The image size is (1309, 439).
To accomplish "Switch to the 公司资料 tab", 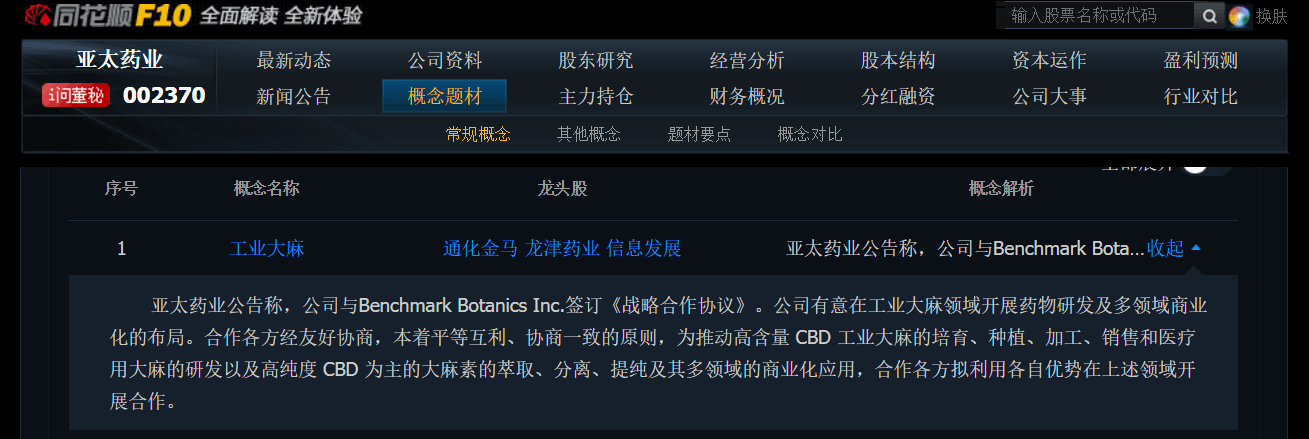I will point(445,60).
